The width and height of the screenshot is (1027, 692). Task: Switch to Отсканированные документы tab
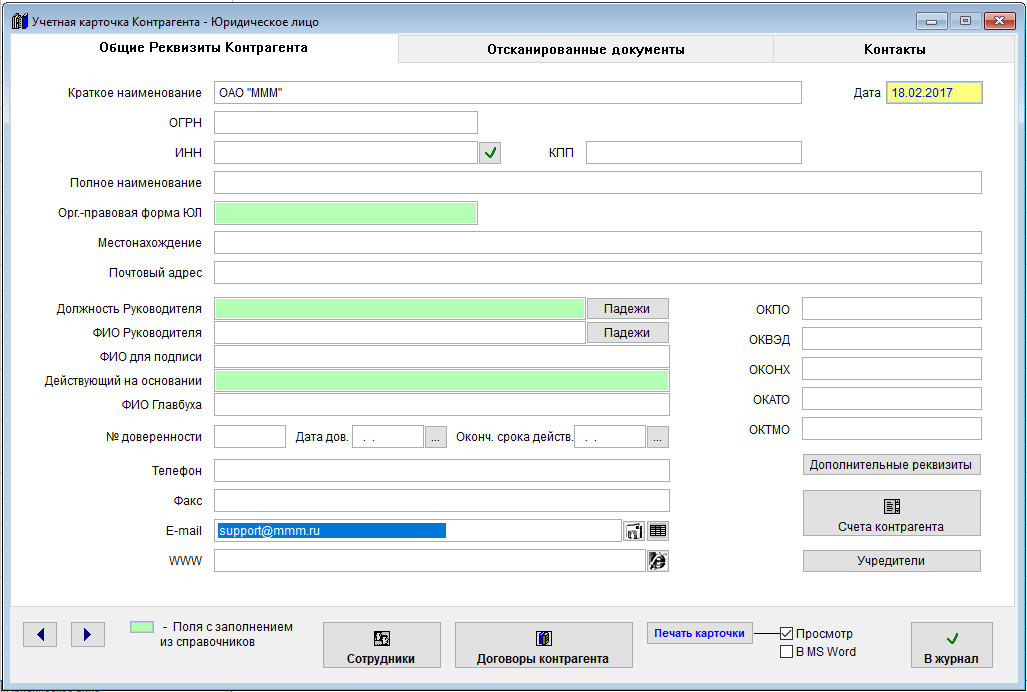585,49
